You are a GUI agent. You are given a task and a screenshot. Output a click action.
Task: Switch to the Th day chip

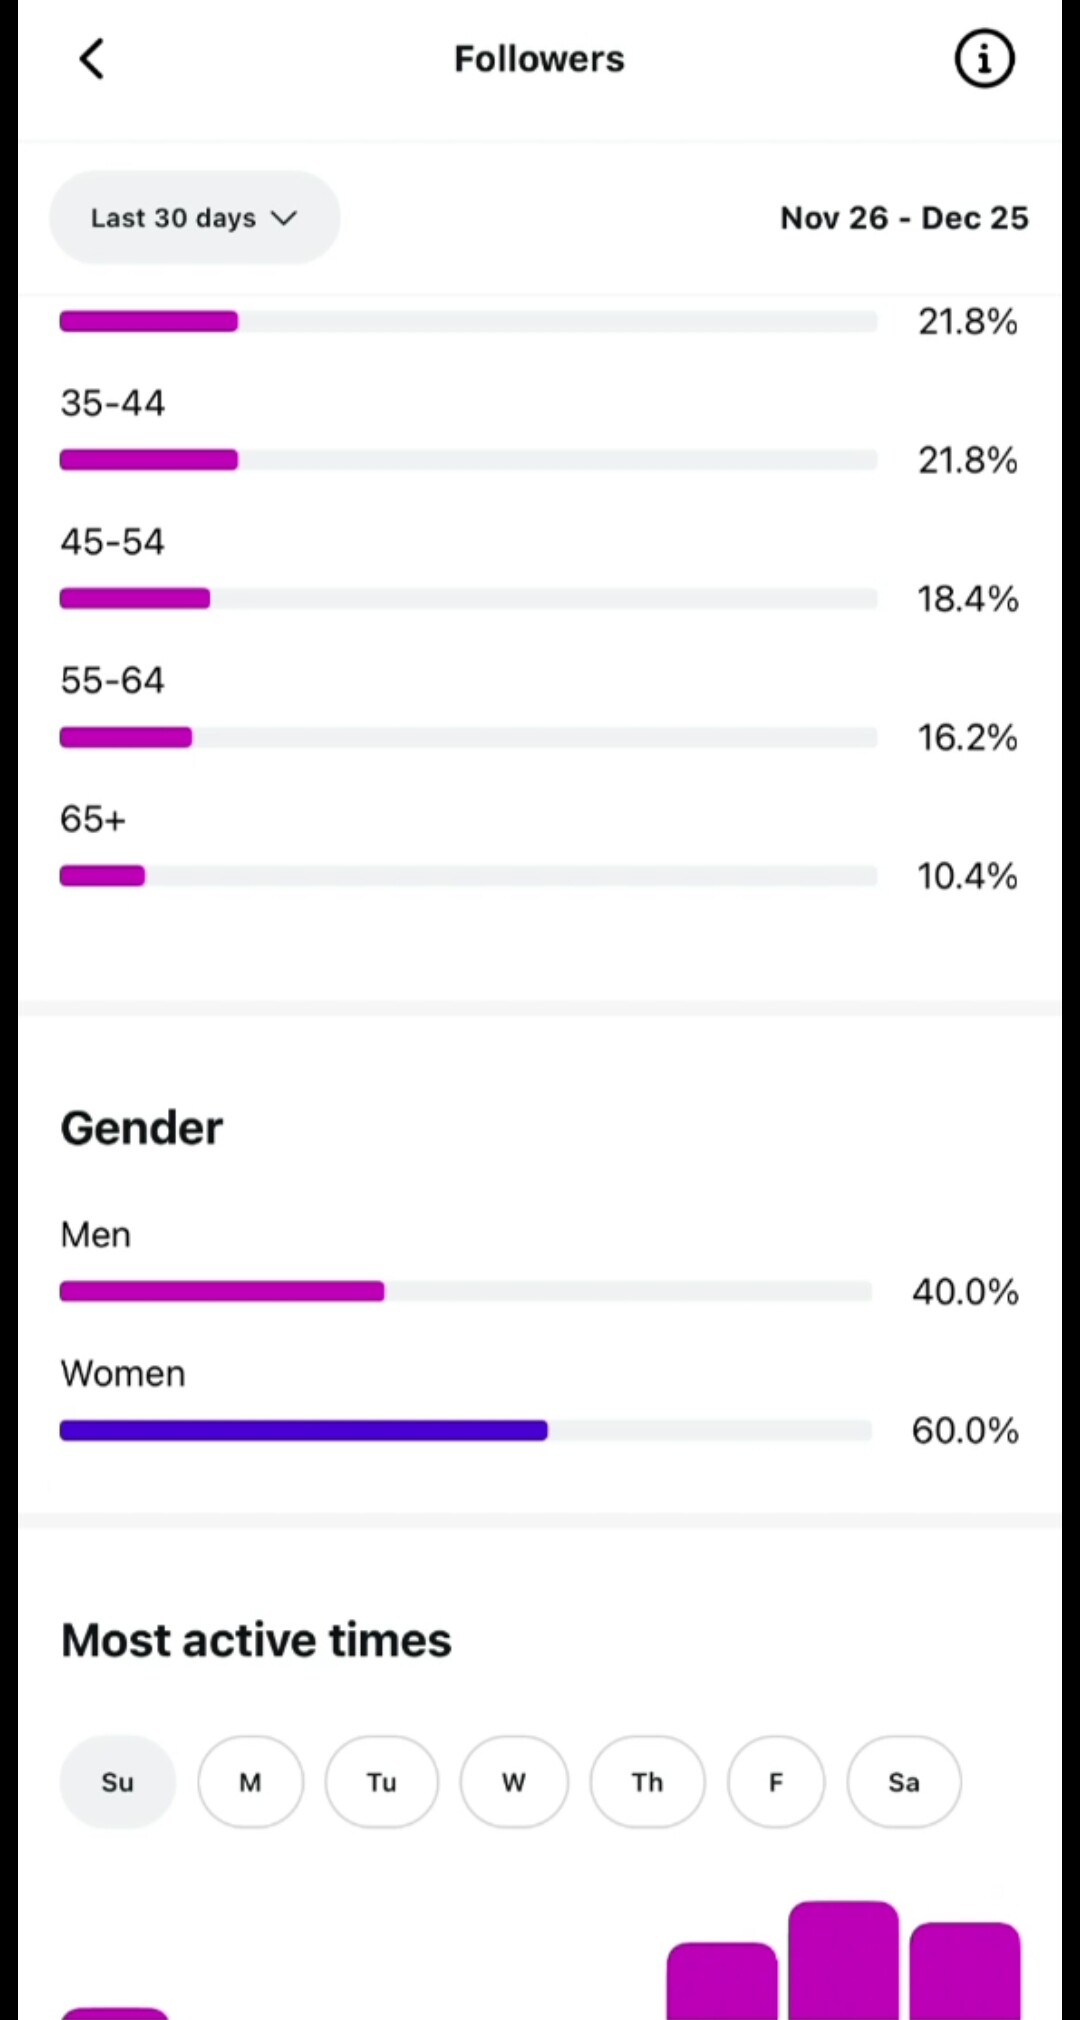pyautogui.click(x=647, y=1782)
